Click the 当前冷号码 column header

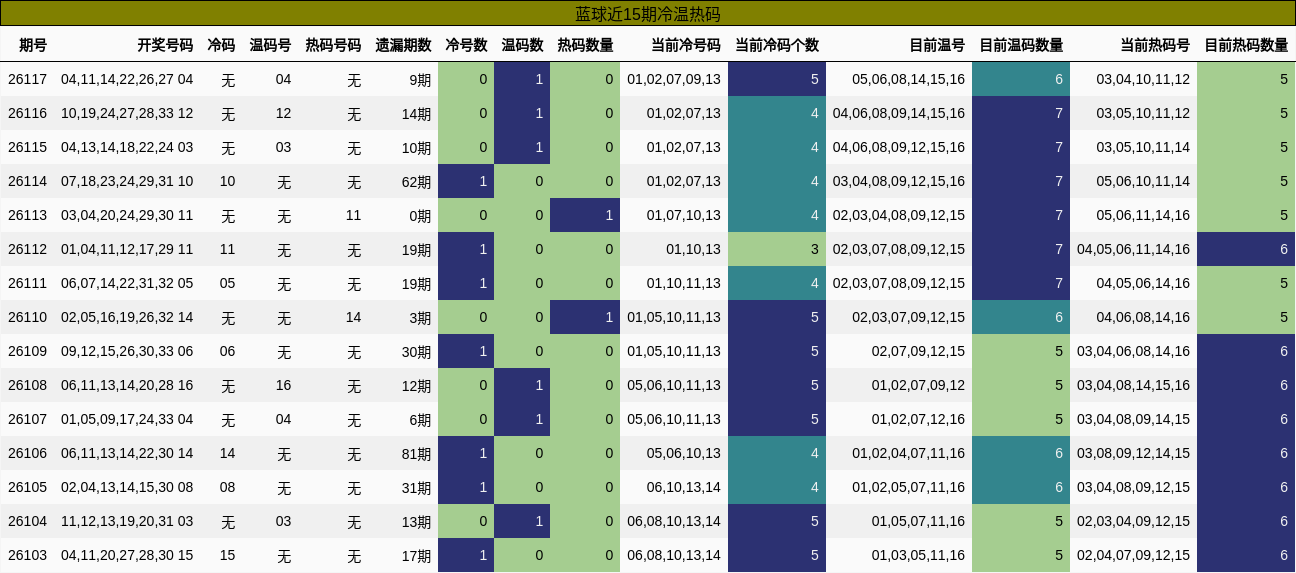(x=685, y=45)
